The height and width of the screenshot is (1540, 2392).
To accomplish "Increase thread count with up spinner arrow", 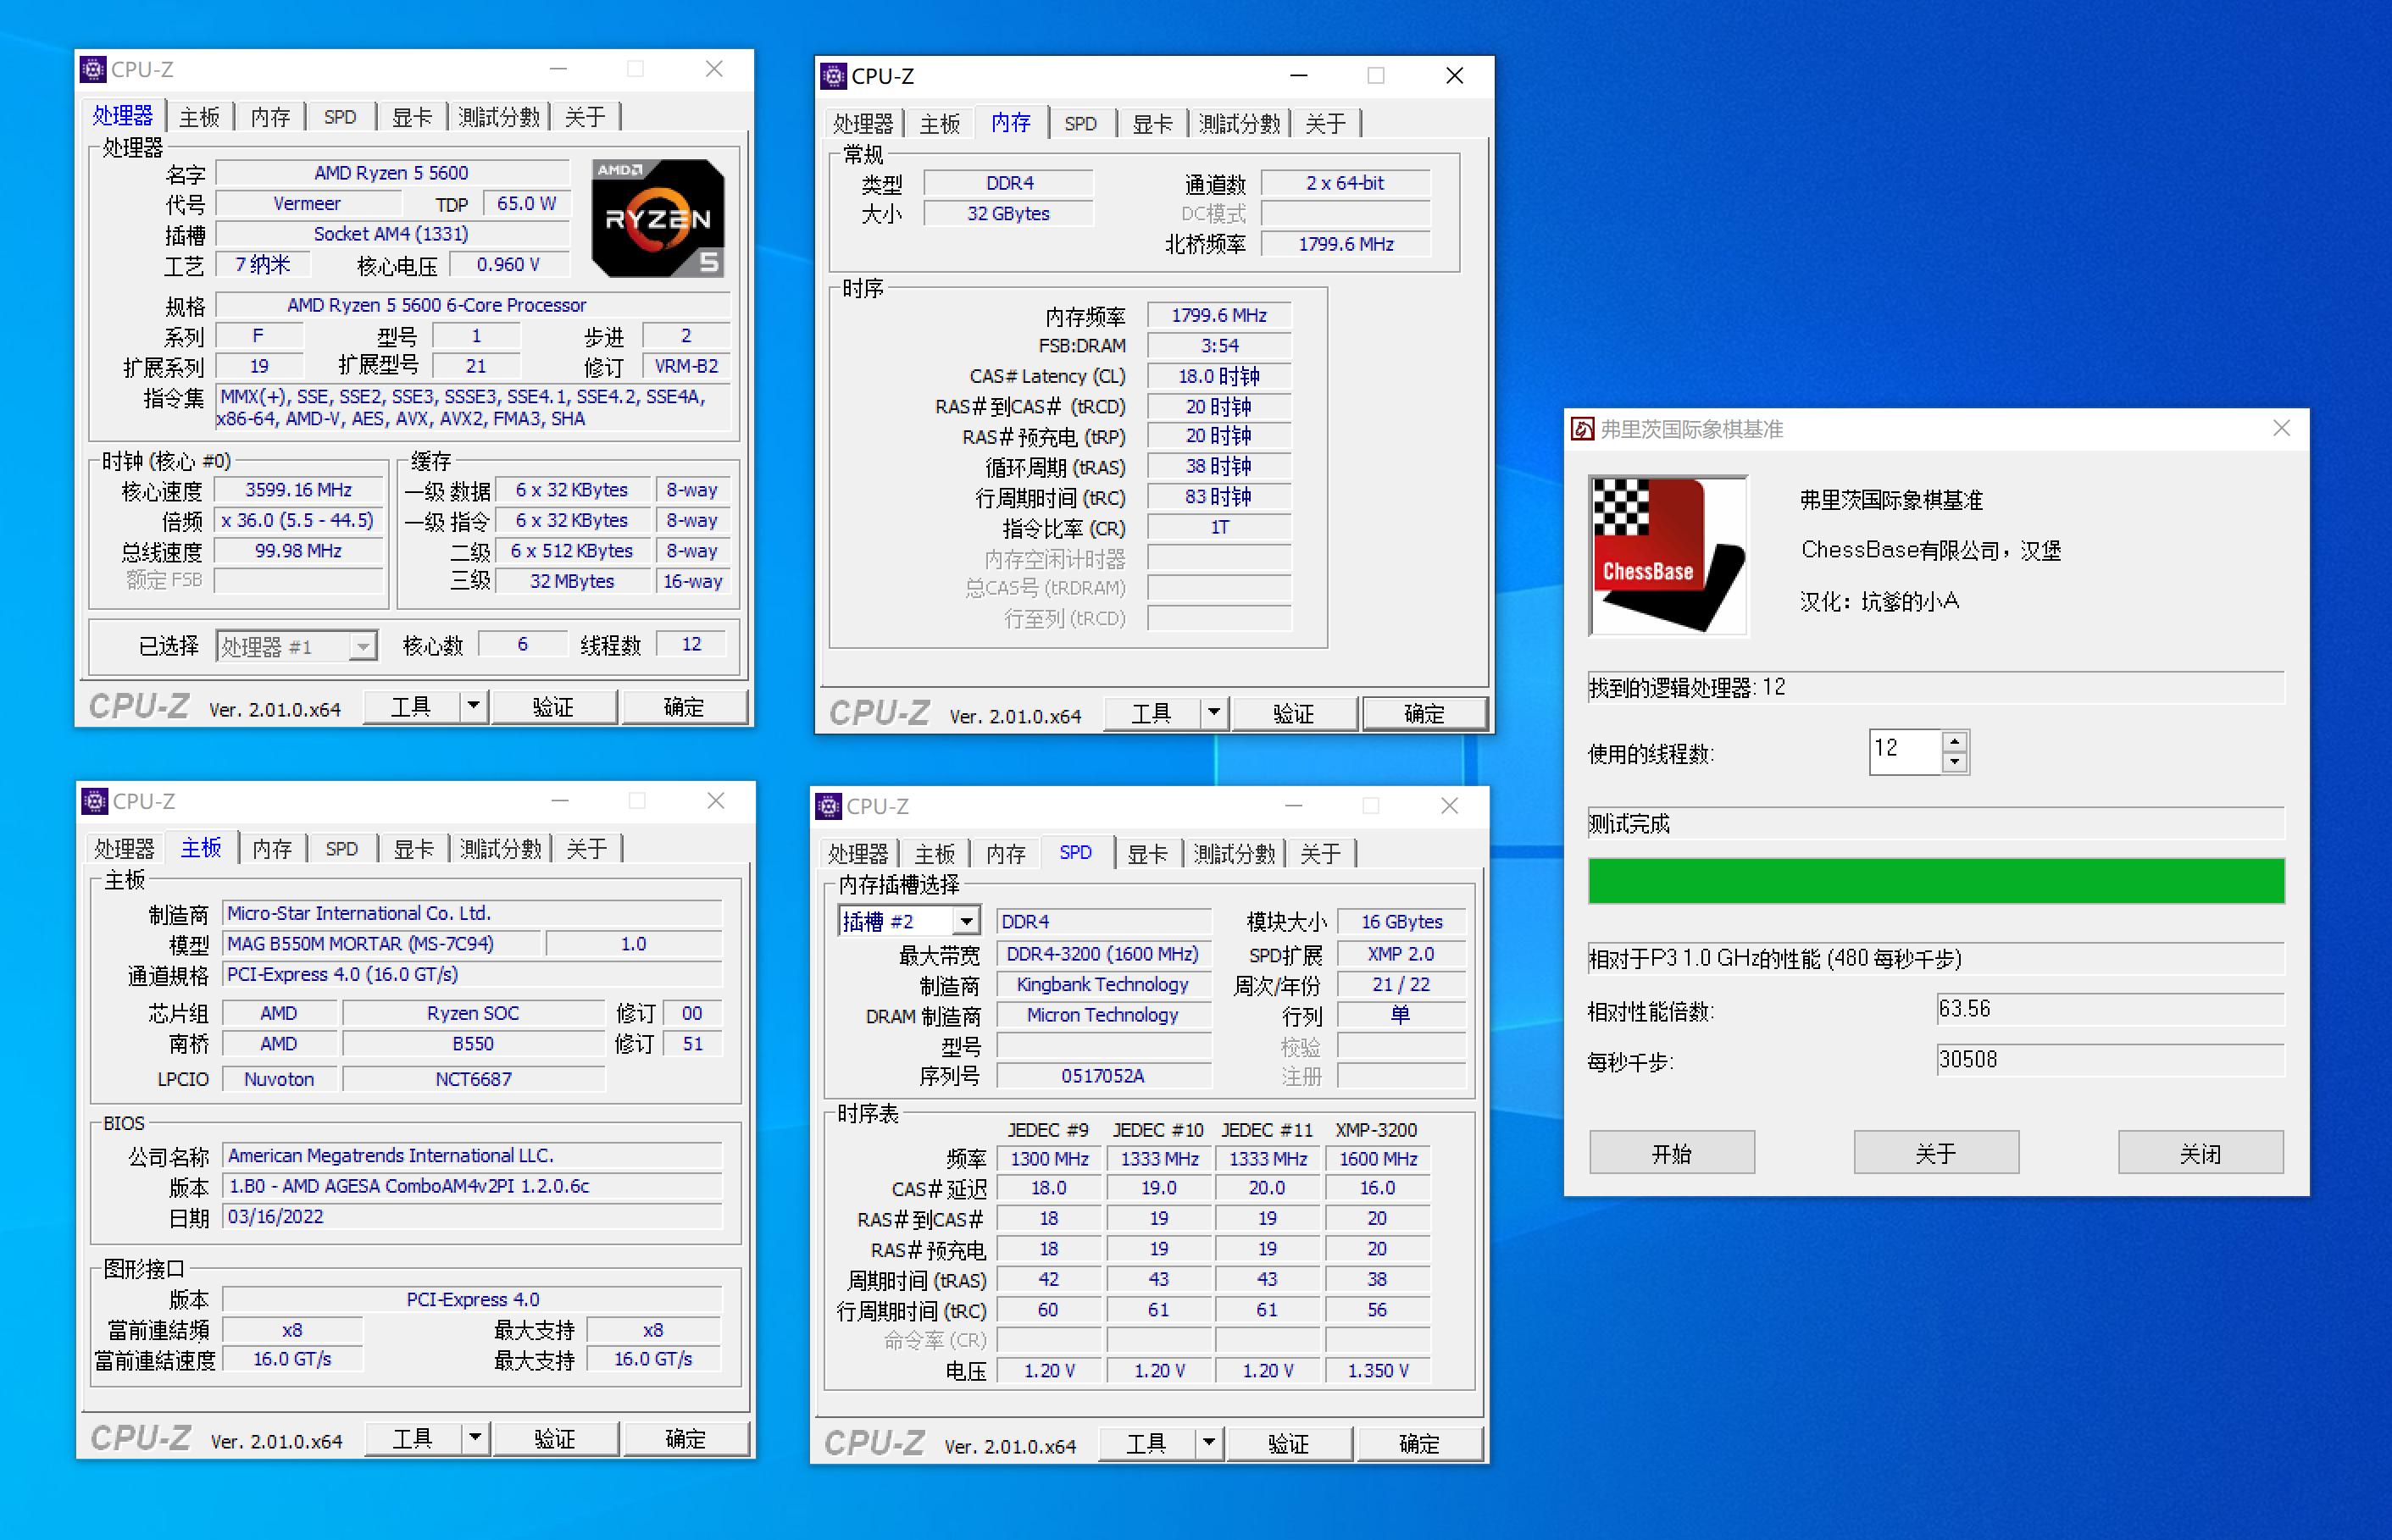I will (x=1954, y=741).
